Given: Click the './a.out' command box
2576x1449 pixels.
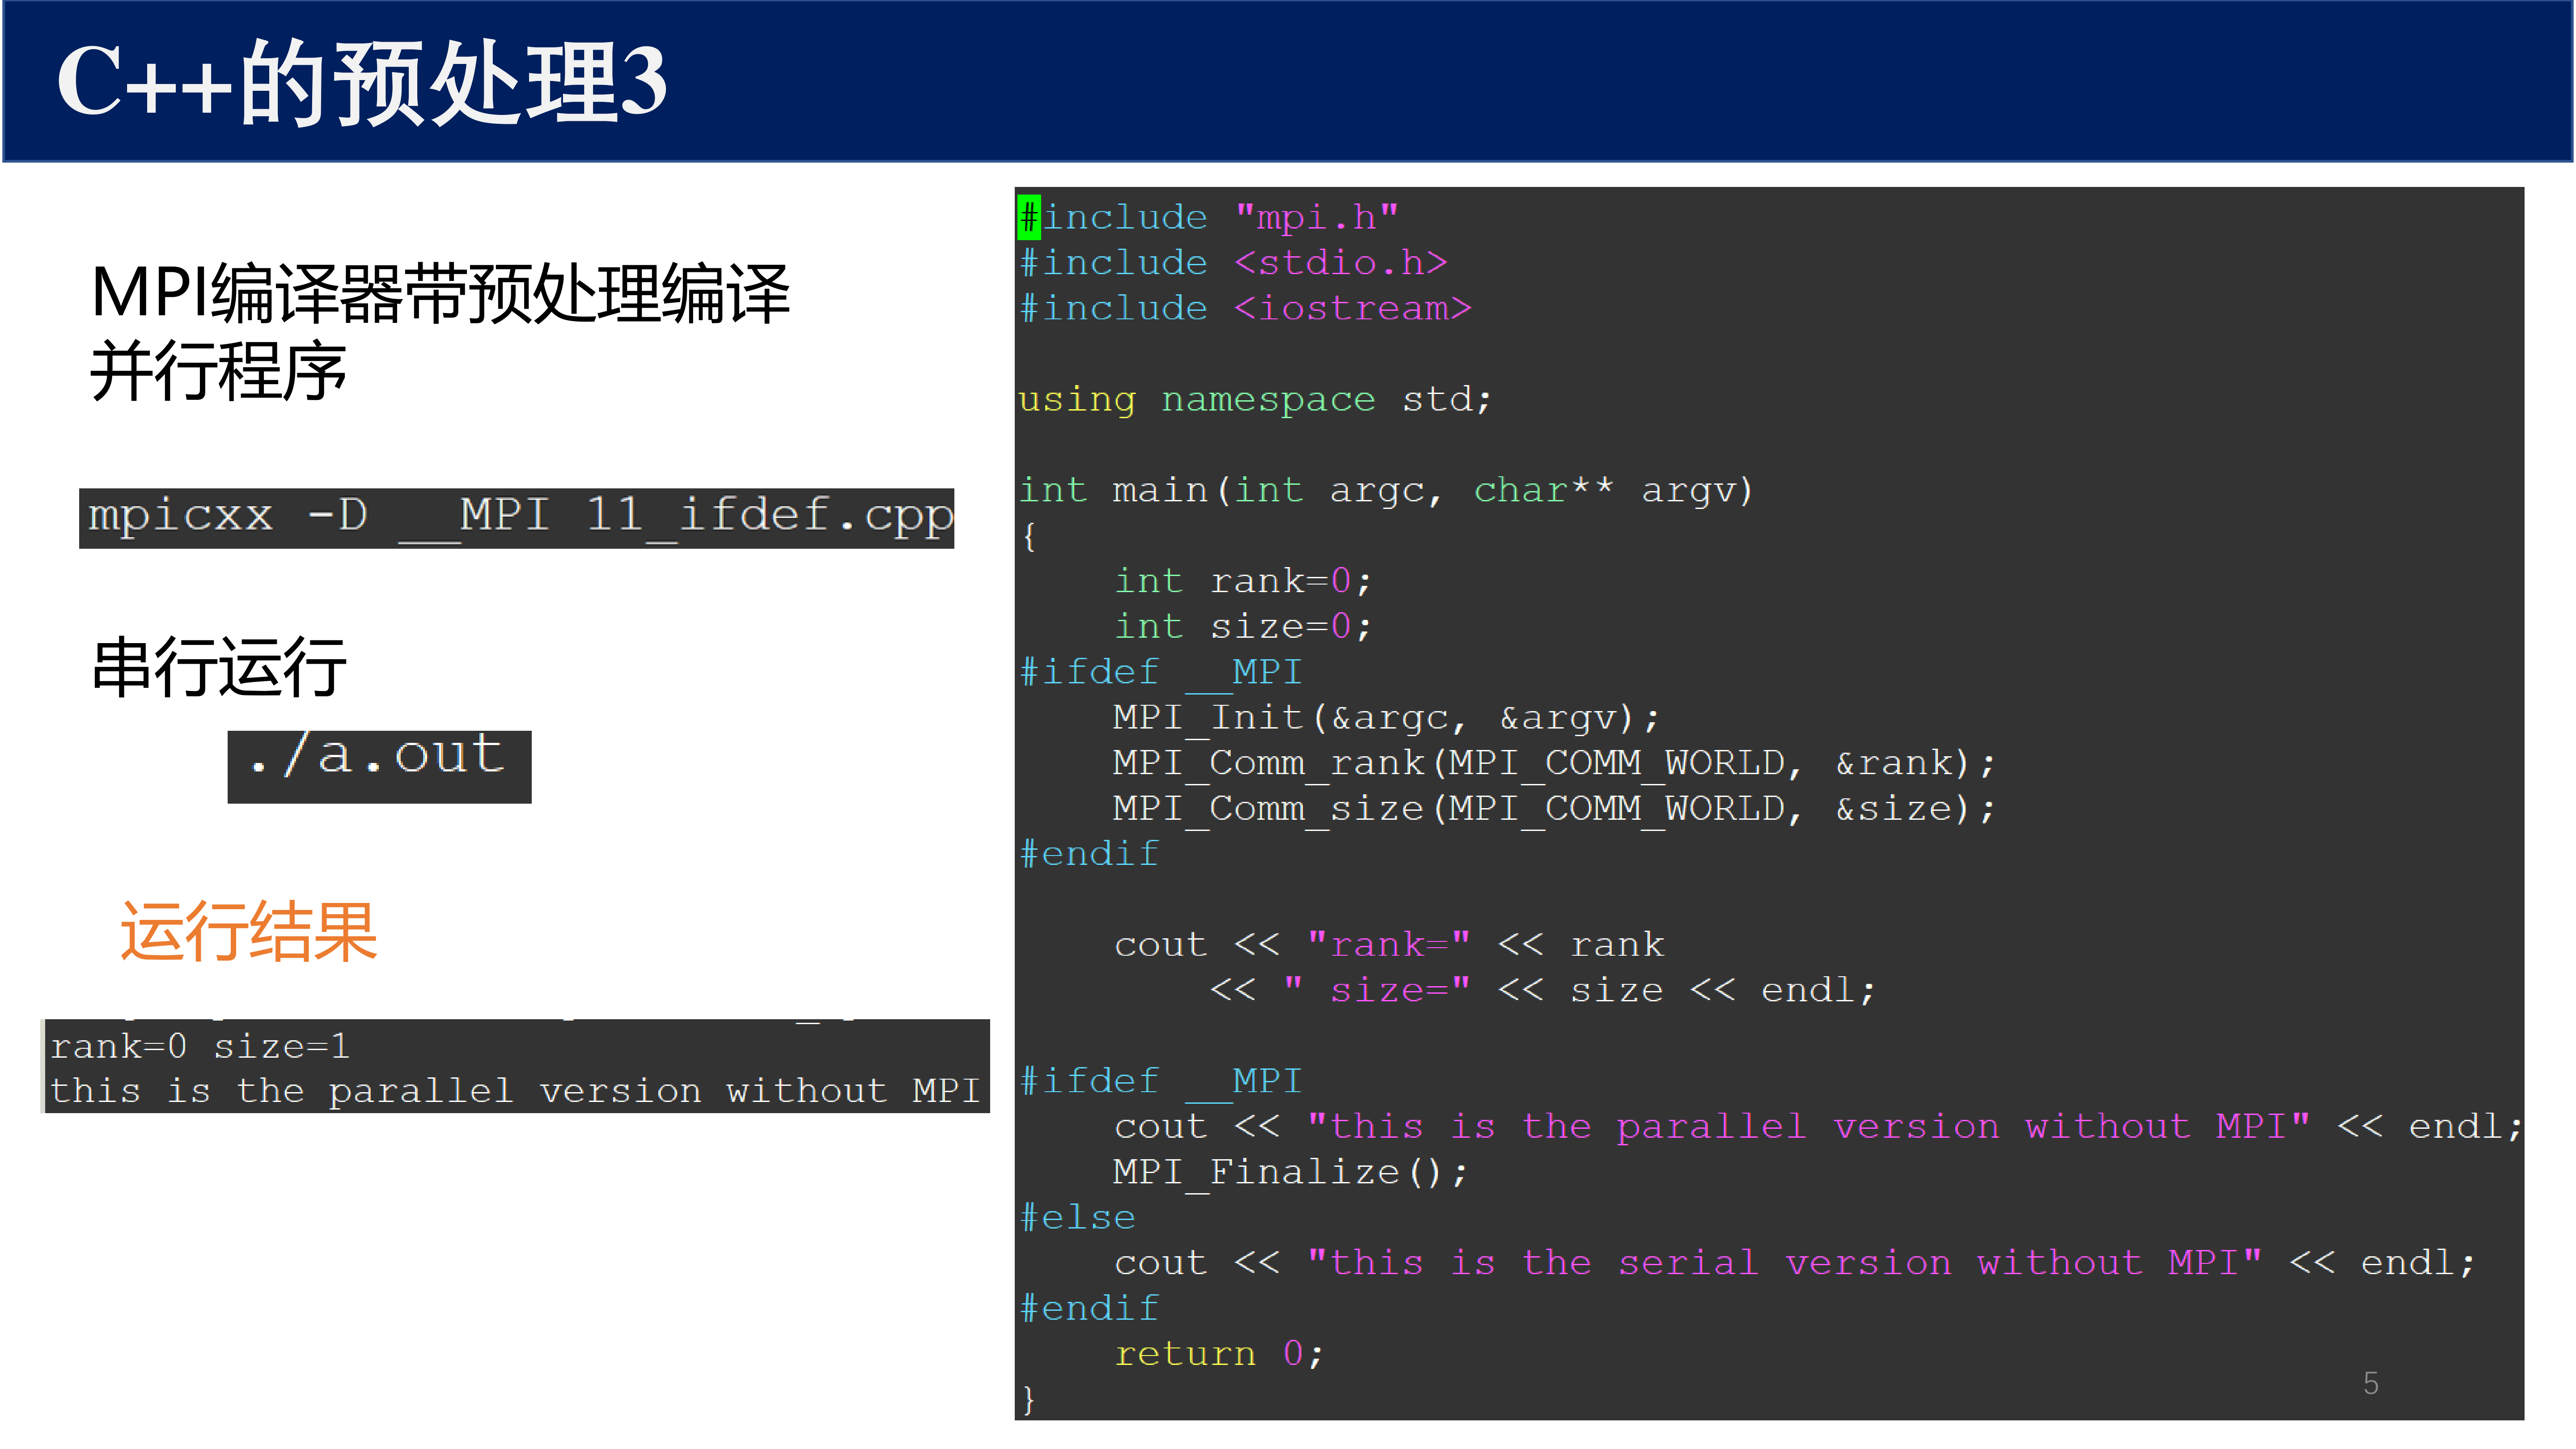Looking at the screenshot, I should [379, 766].
